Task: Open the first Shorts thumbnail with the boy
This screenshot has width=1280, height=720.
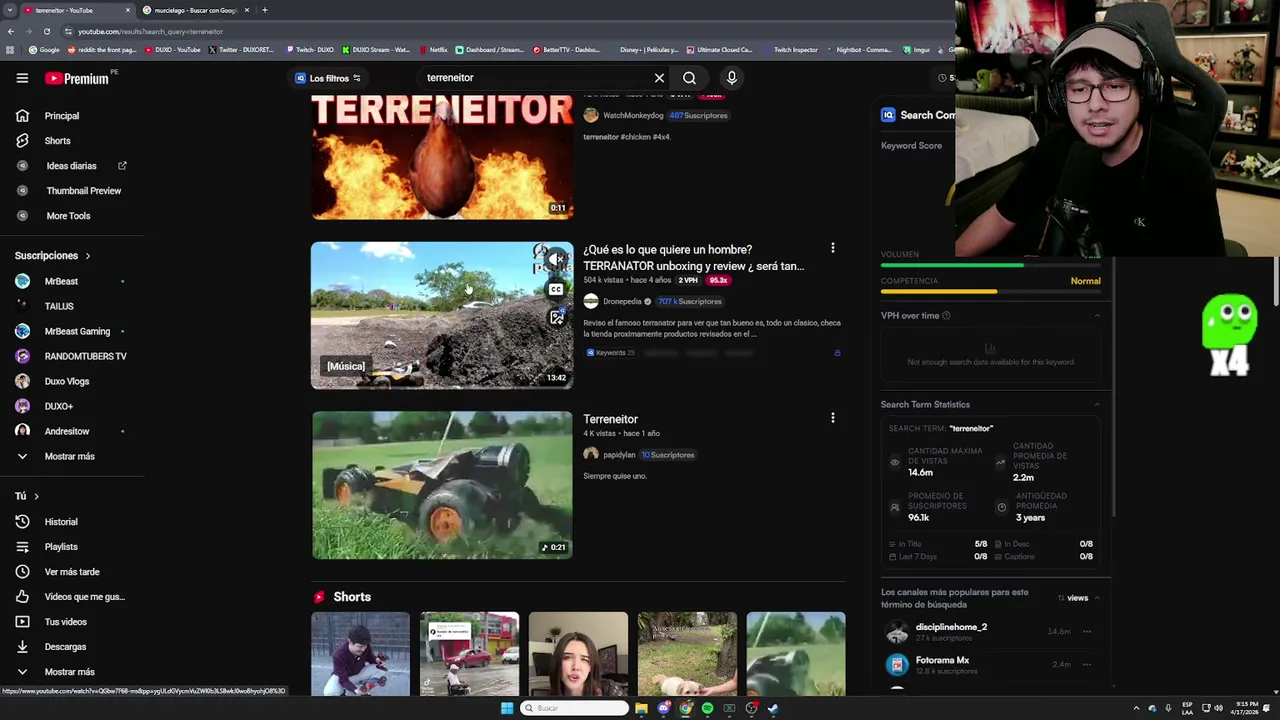Action: tap(360, 654)
